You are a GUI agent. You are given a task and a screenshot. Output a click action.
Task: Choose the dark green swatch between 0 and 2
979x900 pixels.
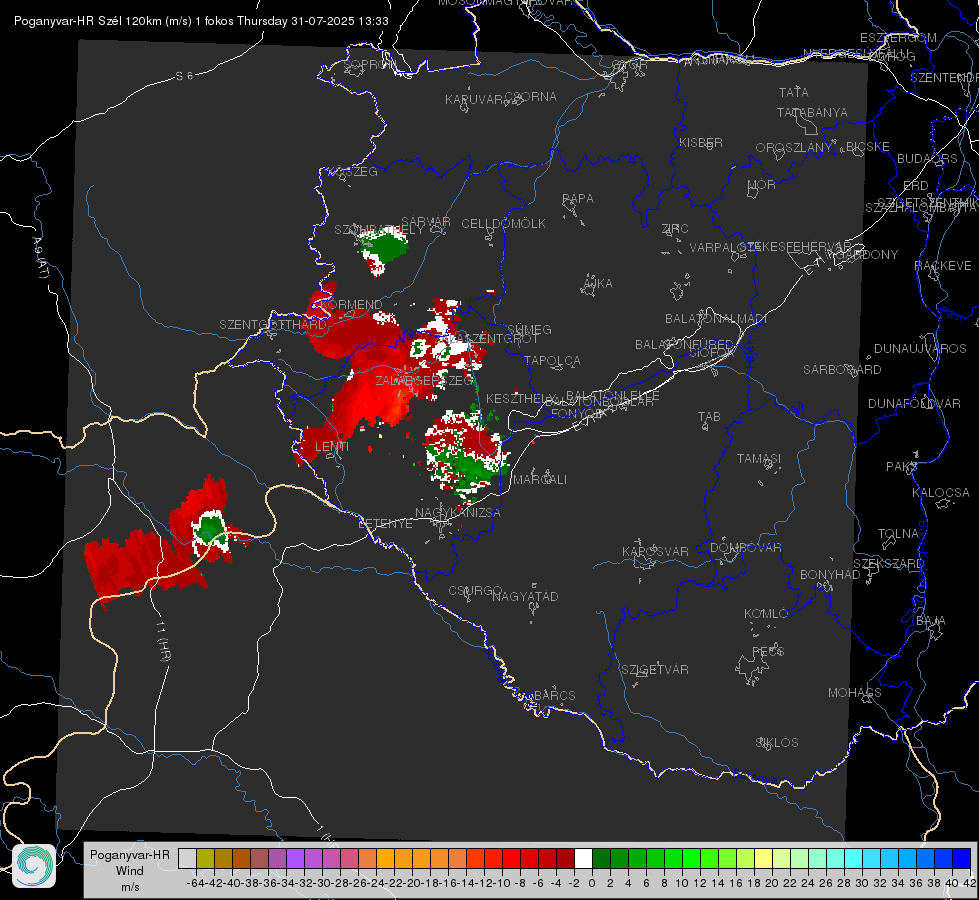tap(601, 858)
